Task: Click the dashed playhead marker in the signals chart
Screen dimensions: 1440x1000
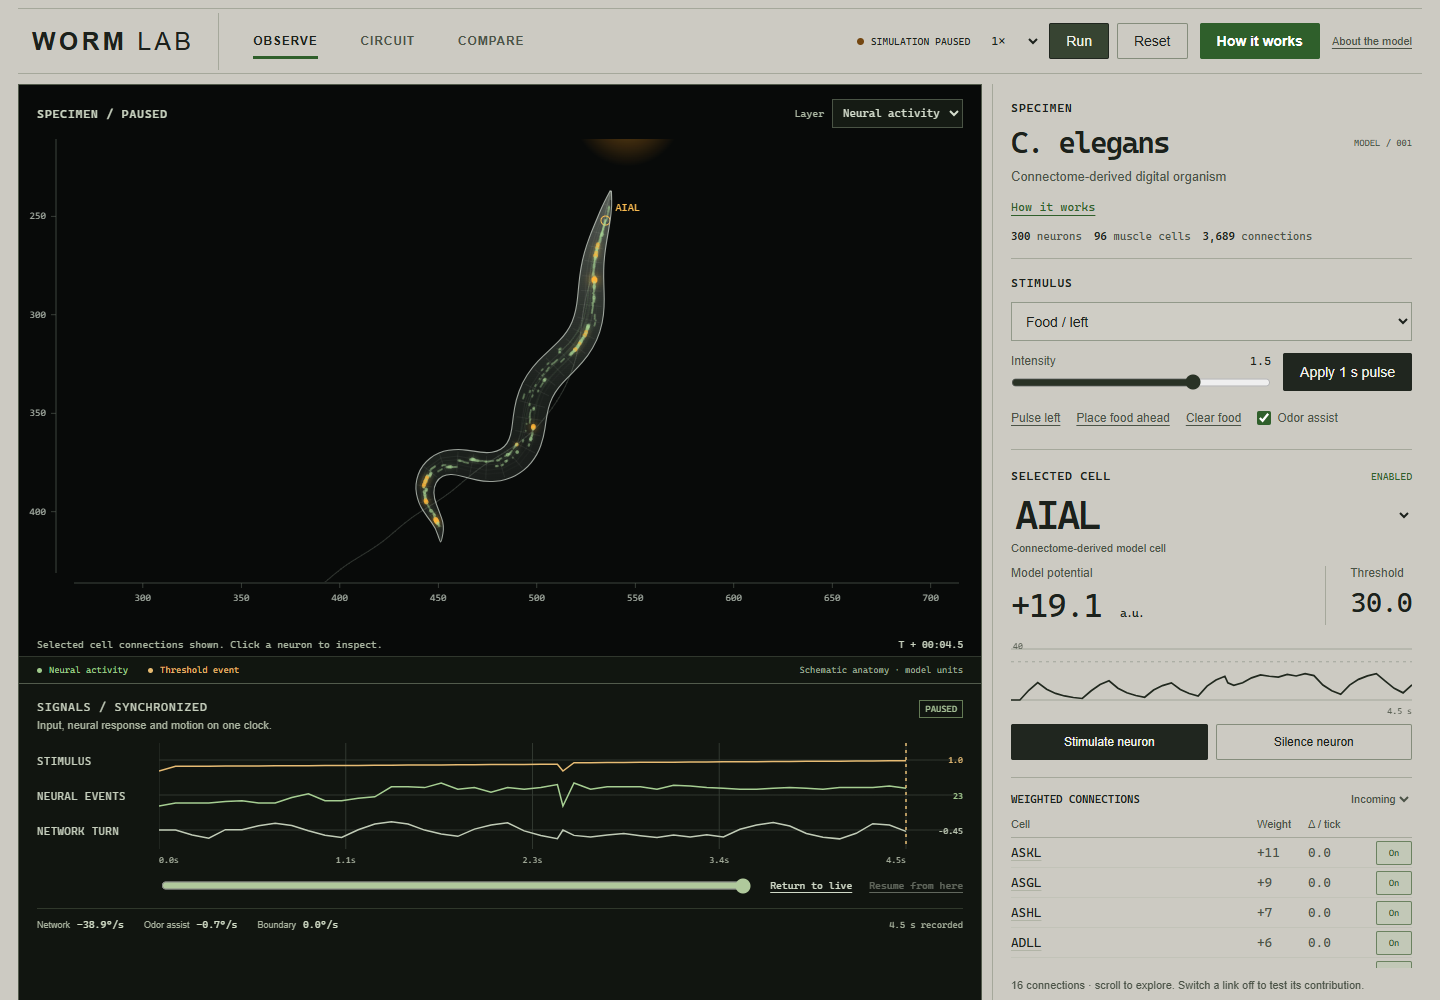Action: (906, 796)
